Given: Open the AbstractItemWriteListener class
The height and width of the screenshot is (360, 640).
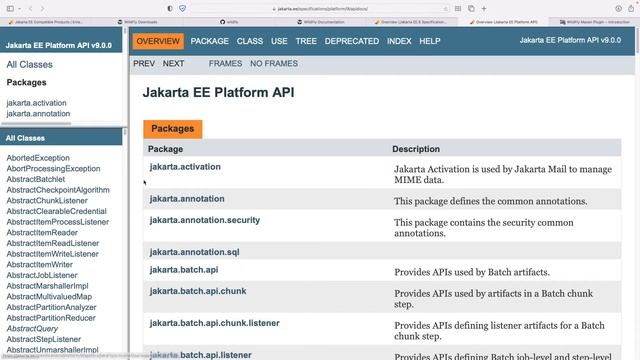Looking at the screenshot, I should [x=52, y=254].
